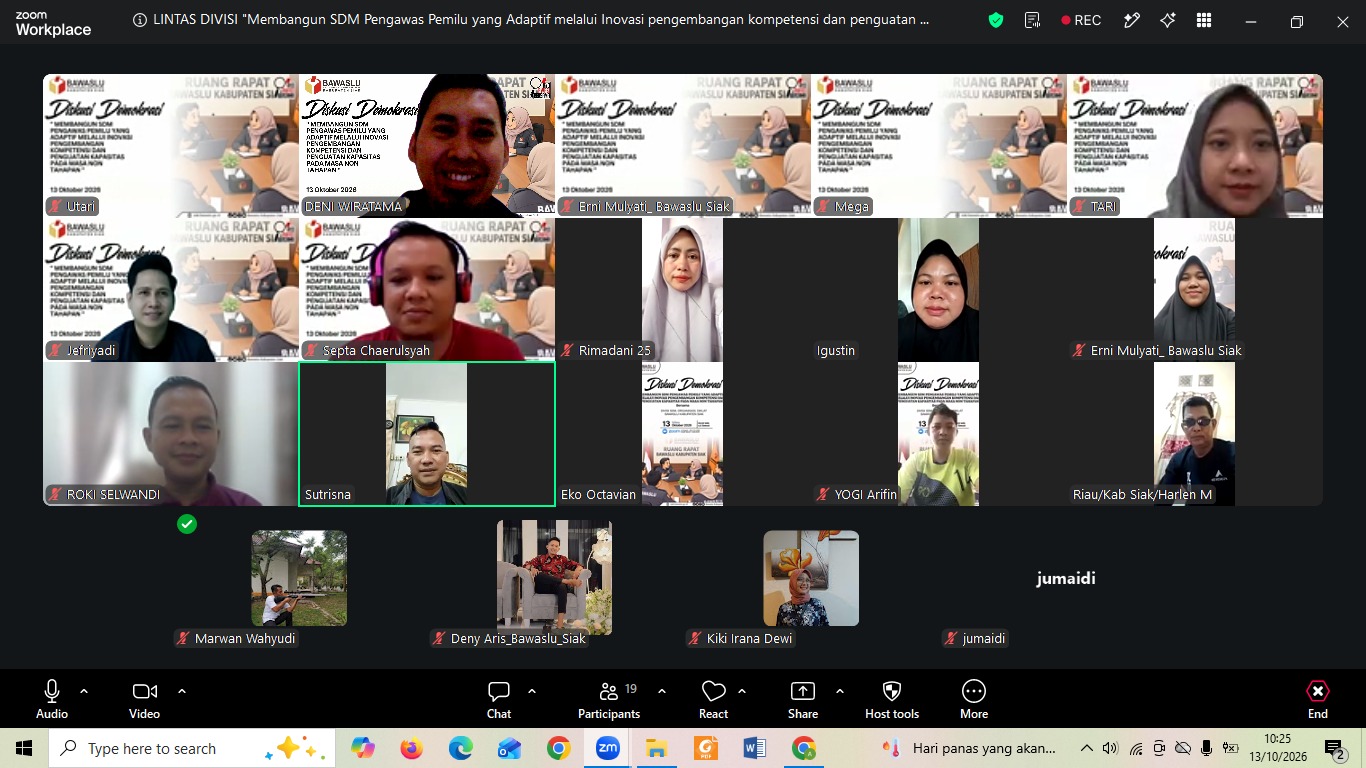Expand video settings arrow next to Video
The width and height of the screenshot is (1366, 768).
pos(182,691)
